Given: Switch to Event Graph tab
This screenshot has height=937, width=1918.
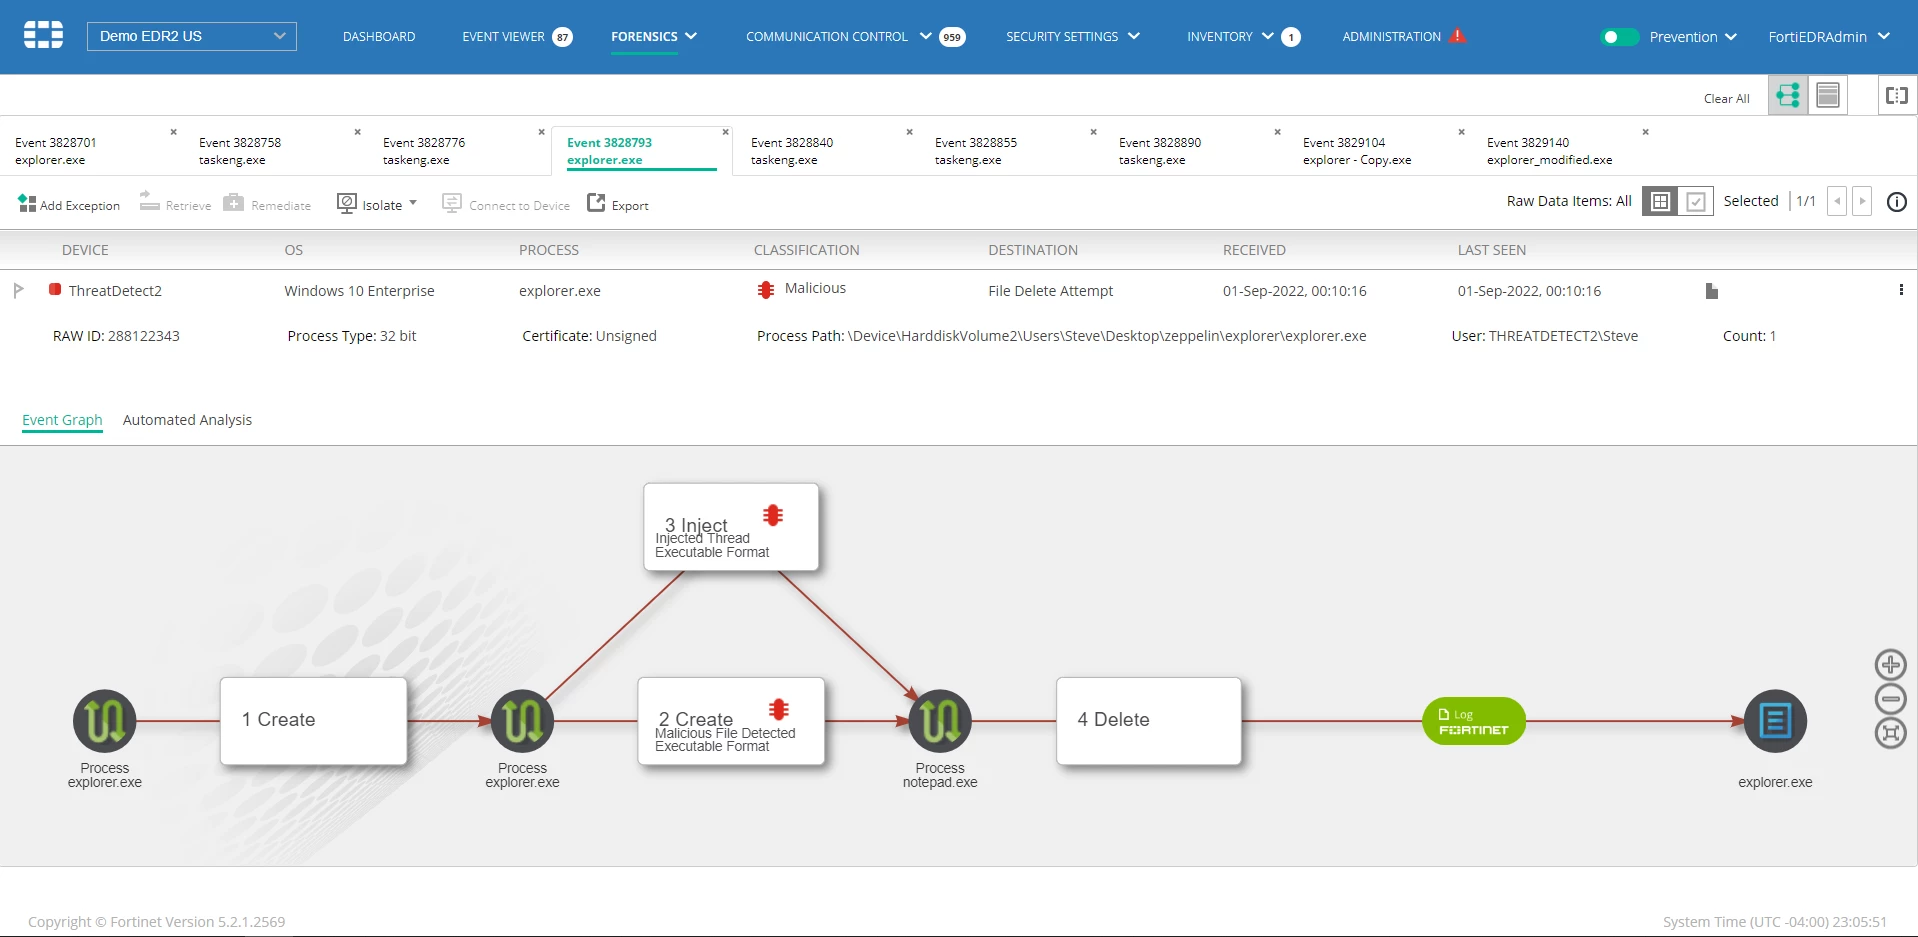Looking at the screenshot, I should 62,420.
